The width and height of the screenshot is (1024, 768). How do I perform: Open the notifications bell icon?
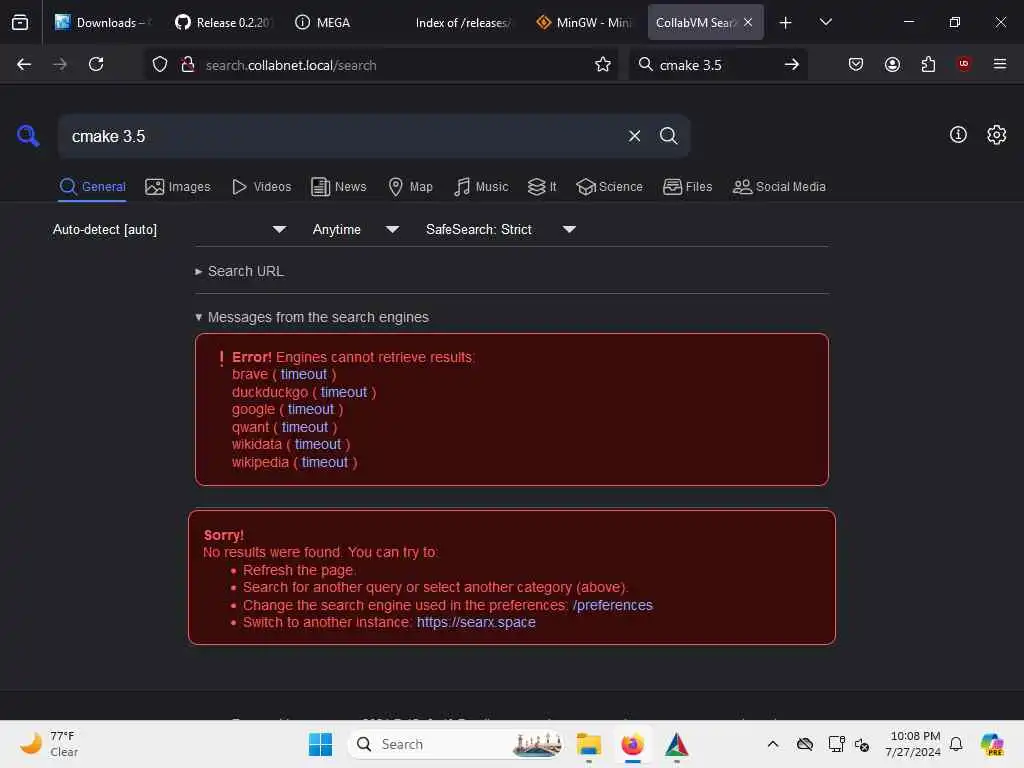point(956,744)
